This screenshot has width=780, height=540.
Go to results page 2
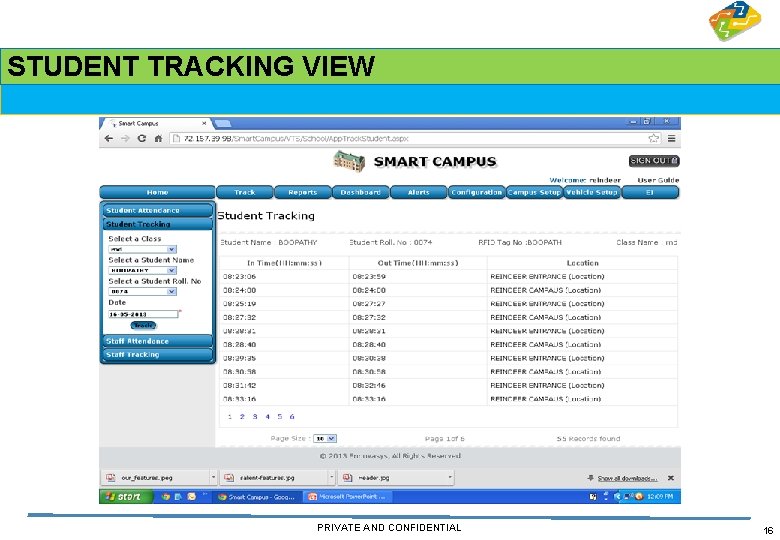pyautogui.click(x=242, y=417)
